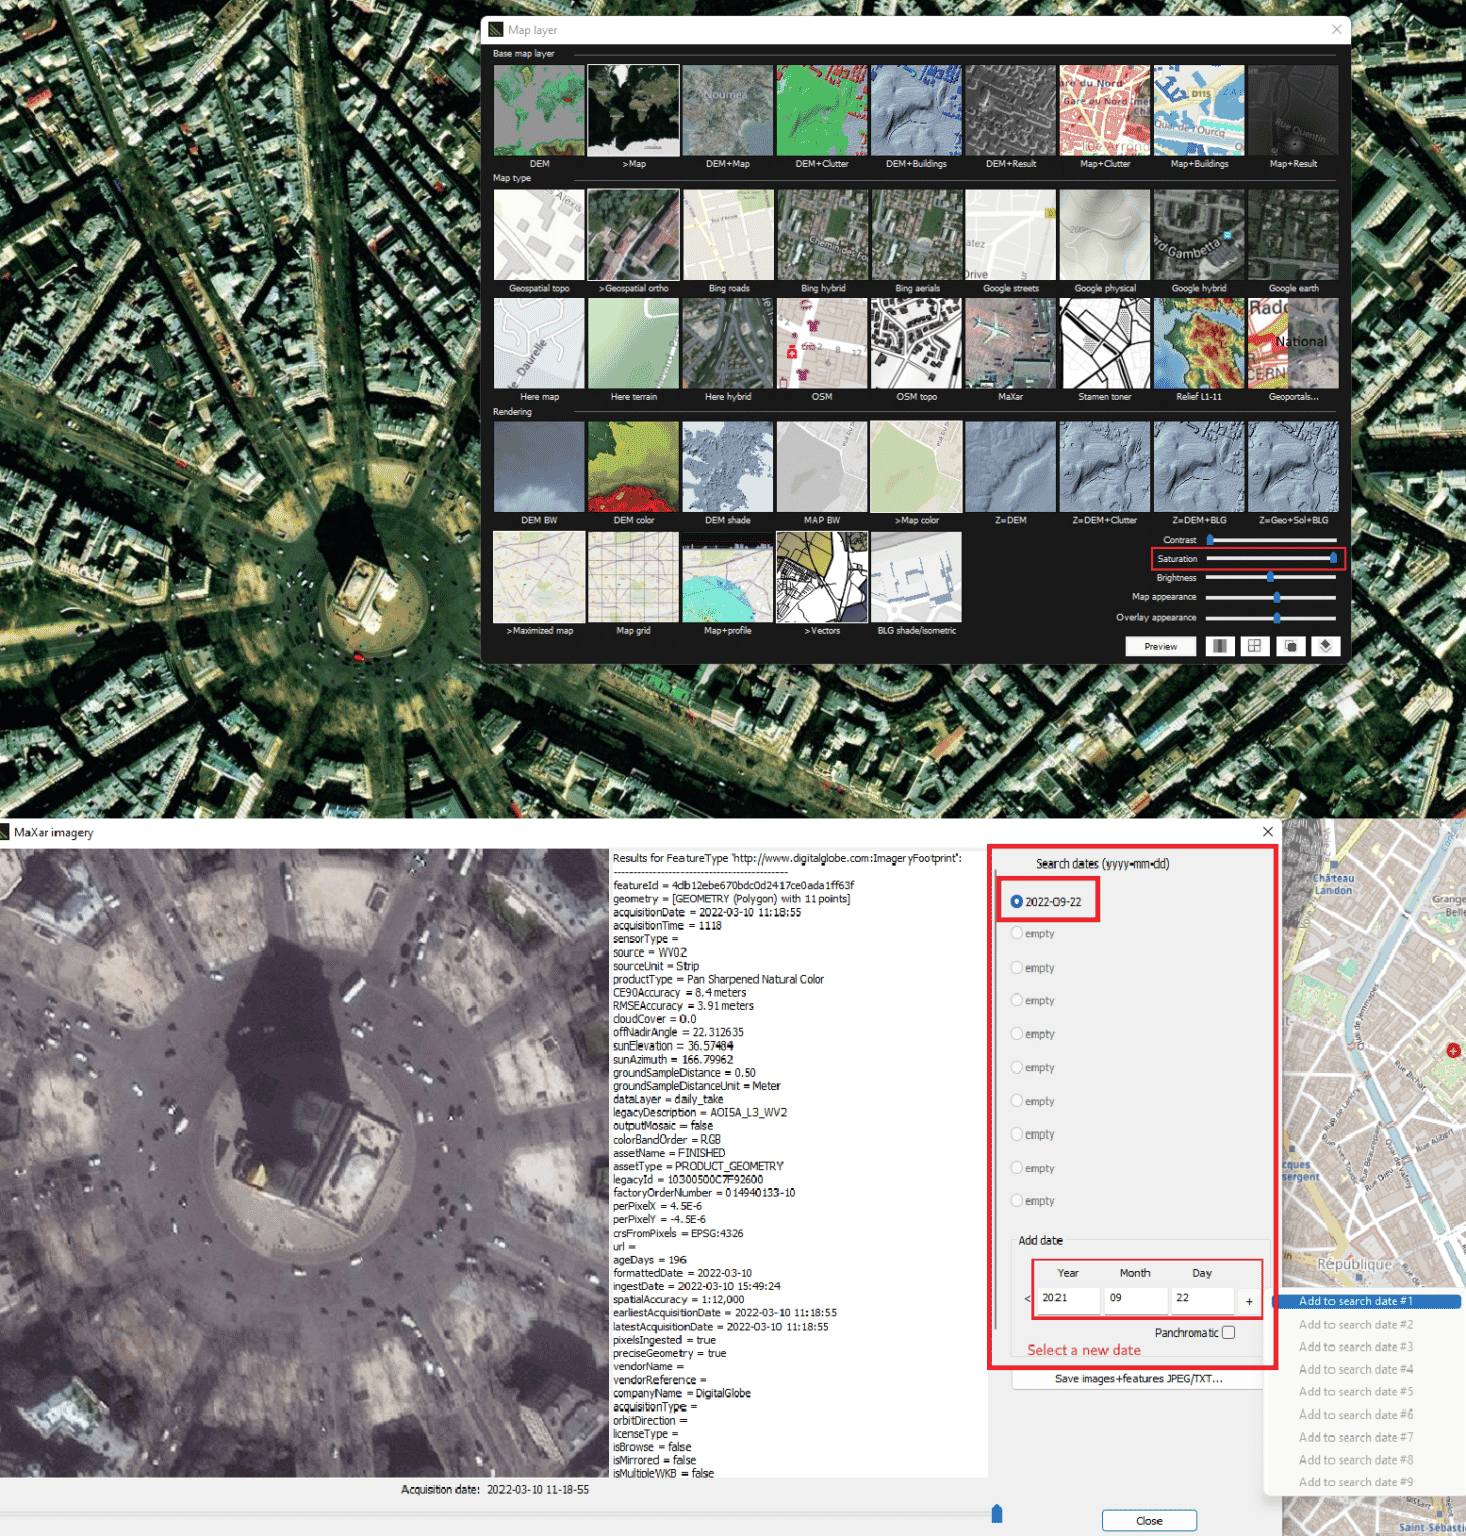Image resolution: width=1466 pixels, height=1536 pixels.
Task: Click the Preview button
Action: [1160, 646]
